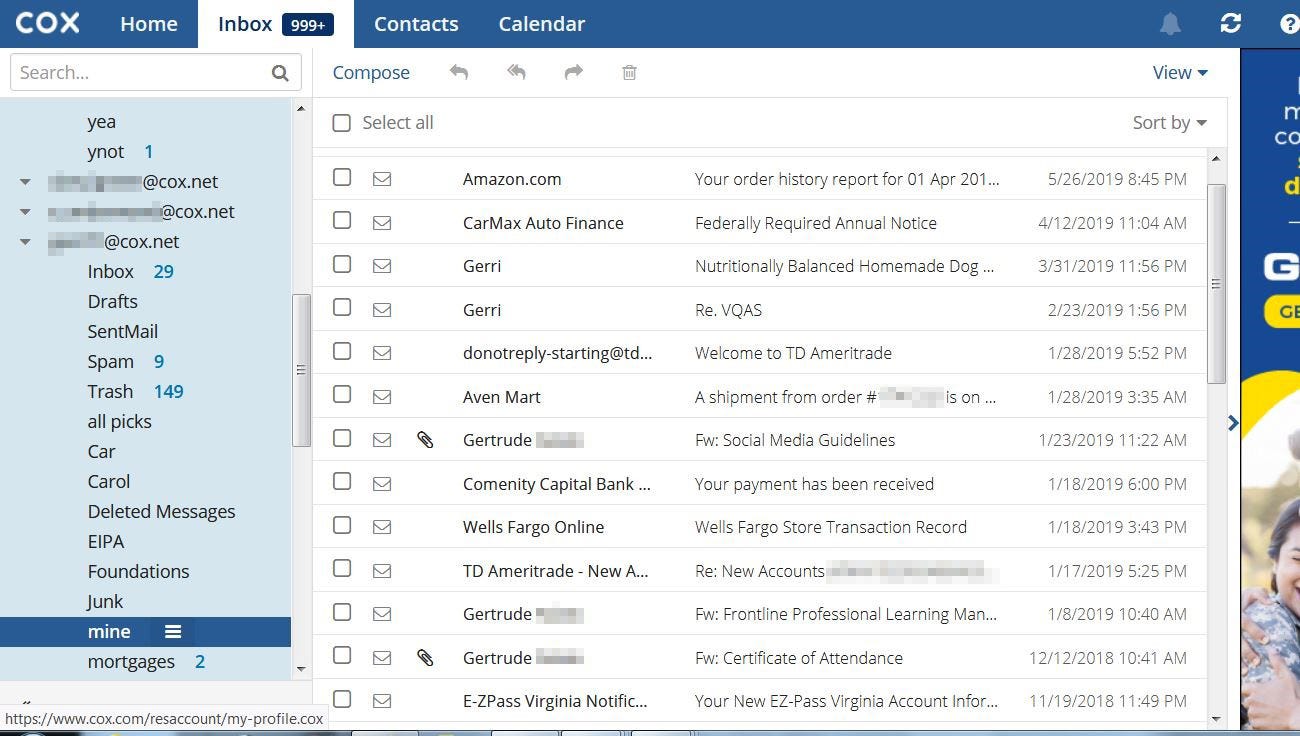Open the Deleted Messages folder

[x=161, y=511]
